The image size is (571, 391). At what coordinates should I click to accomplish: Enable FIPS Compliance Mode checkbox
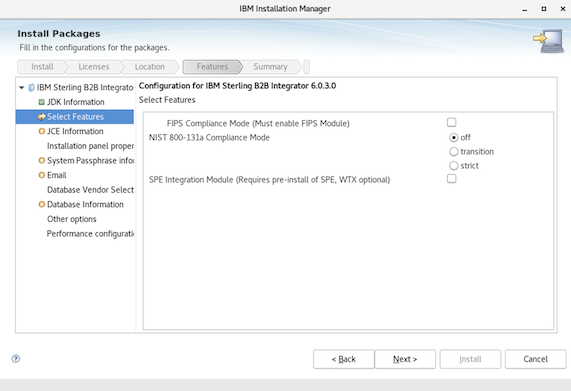[x=452, y=122]
